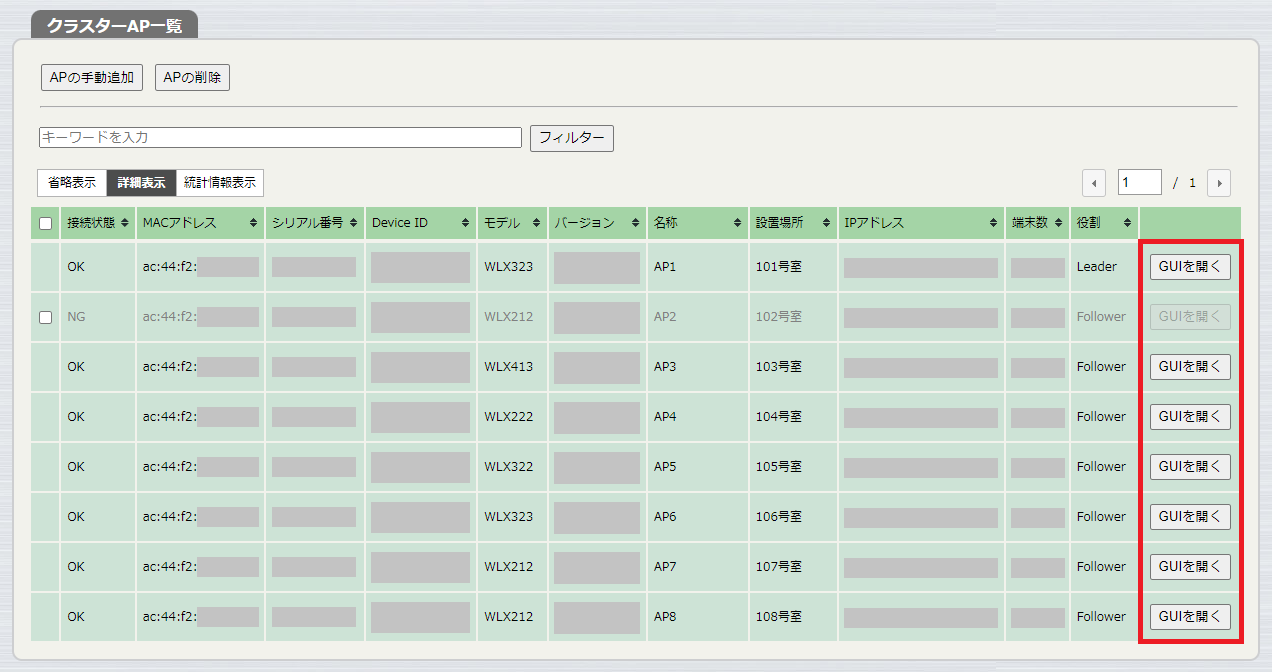Click the next page arrow

(1219, 182)
